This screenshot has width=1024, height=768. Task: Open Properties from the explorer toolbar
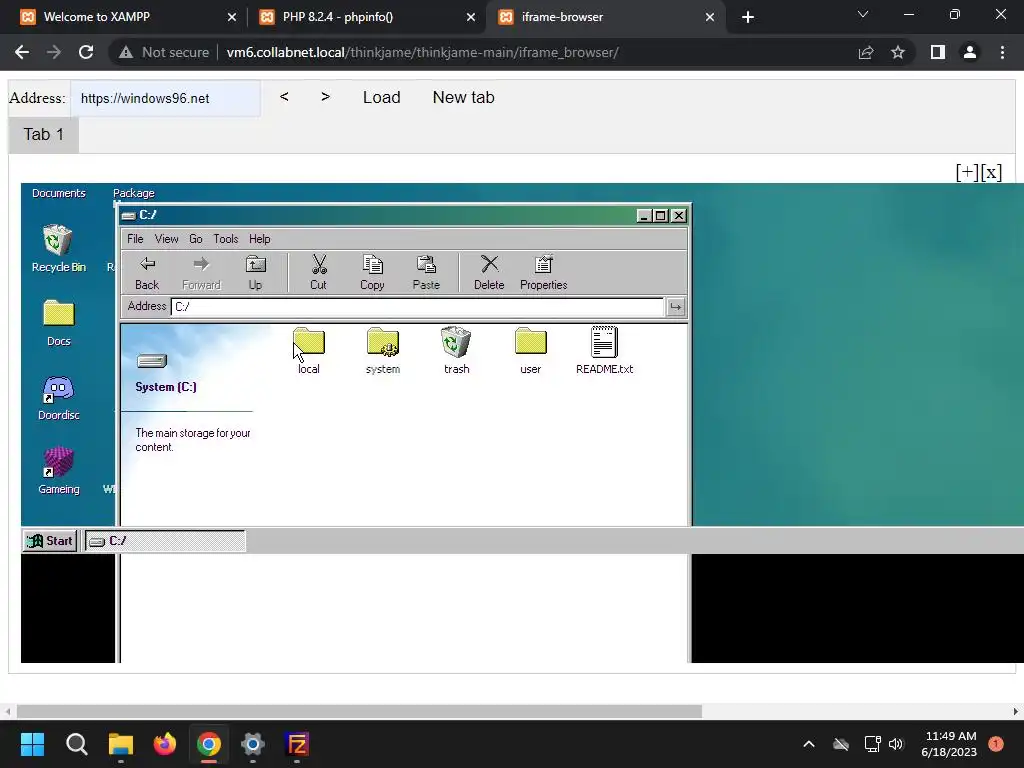543,272
